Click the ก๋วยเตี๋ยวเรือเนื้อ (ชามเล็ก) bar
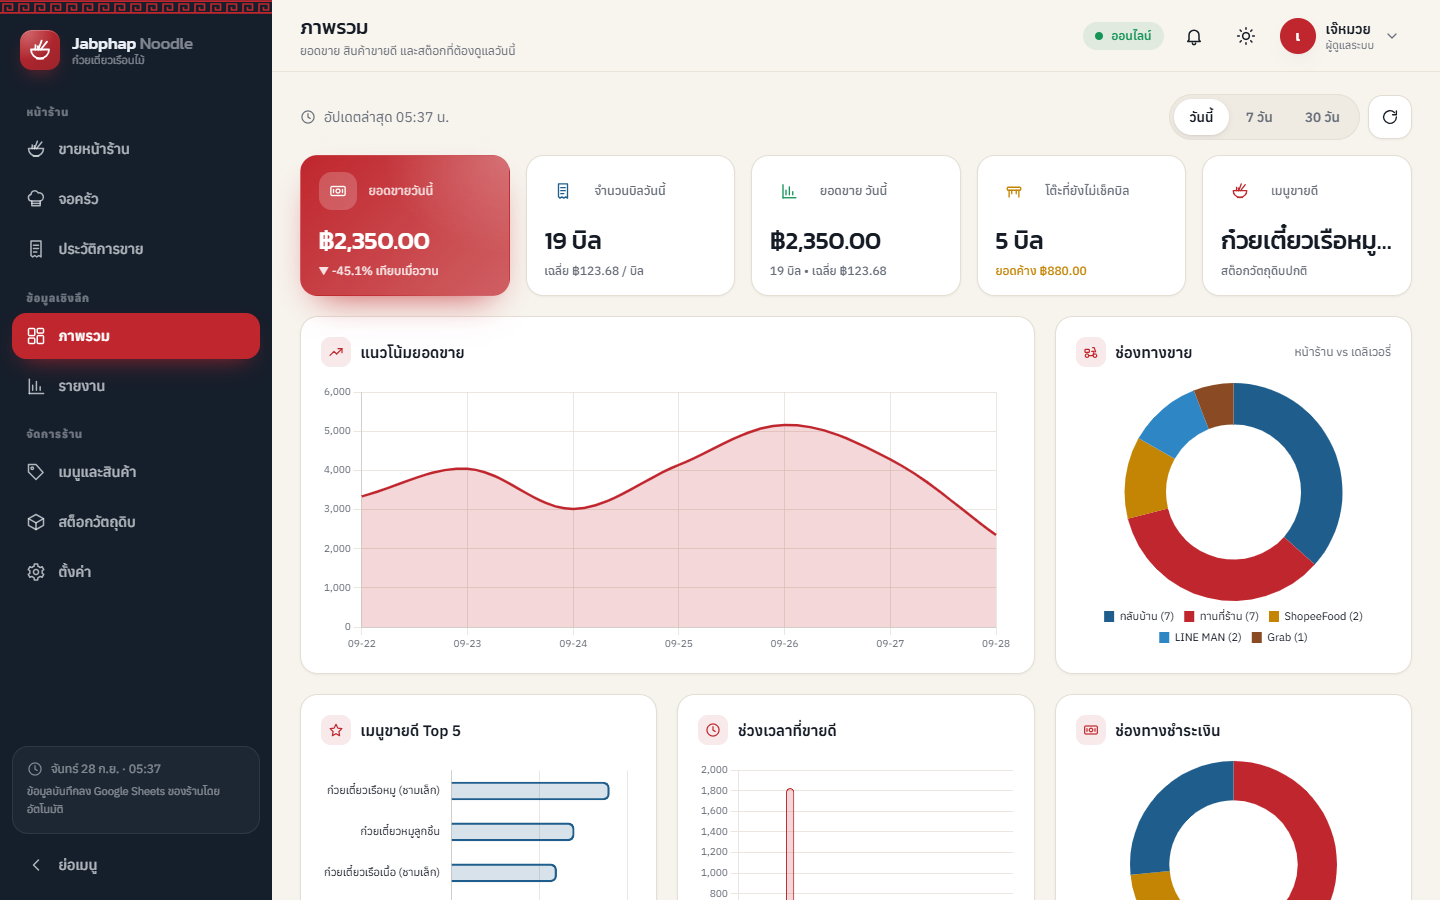1440x900 pixels. [504, 873]
